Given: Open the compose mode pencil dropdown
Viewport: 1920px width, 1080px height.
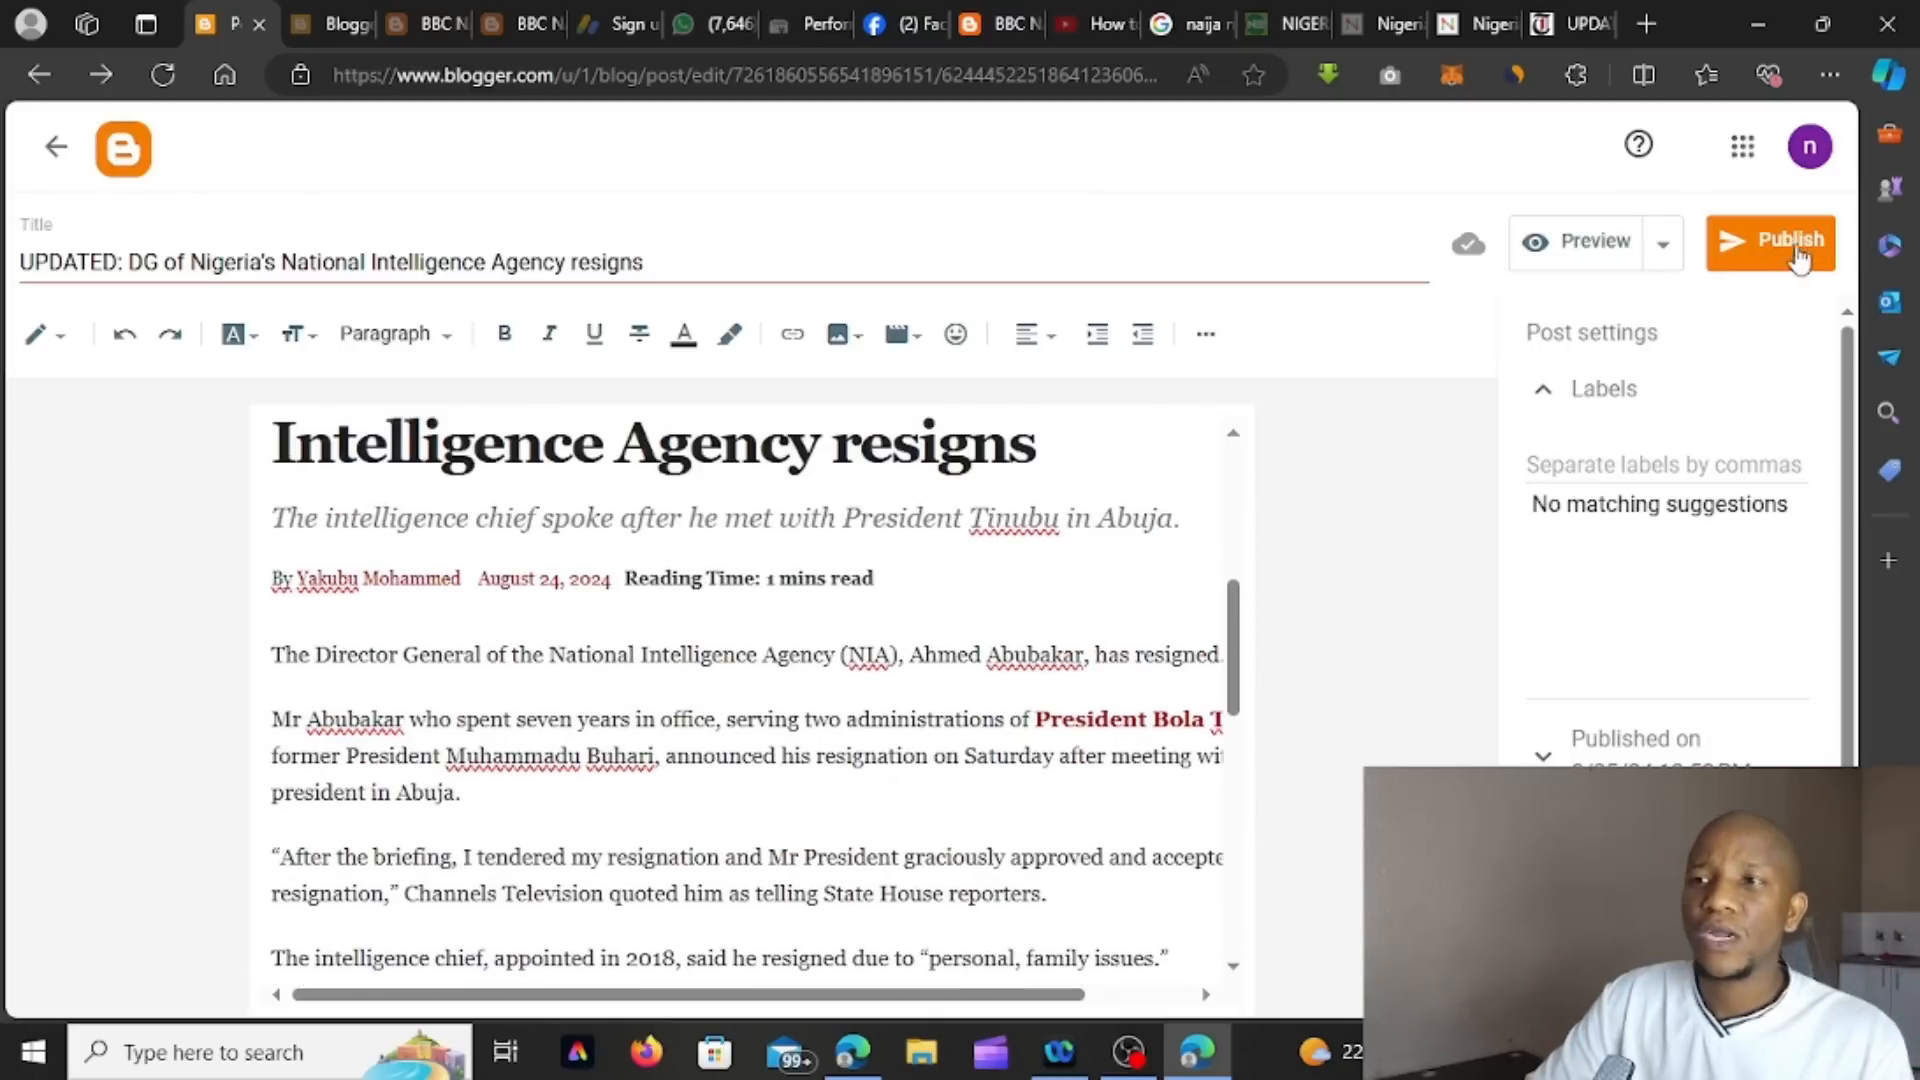Looking at the screenshot, I should coord(45,334).
